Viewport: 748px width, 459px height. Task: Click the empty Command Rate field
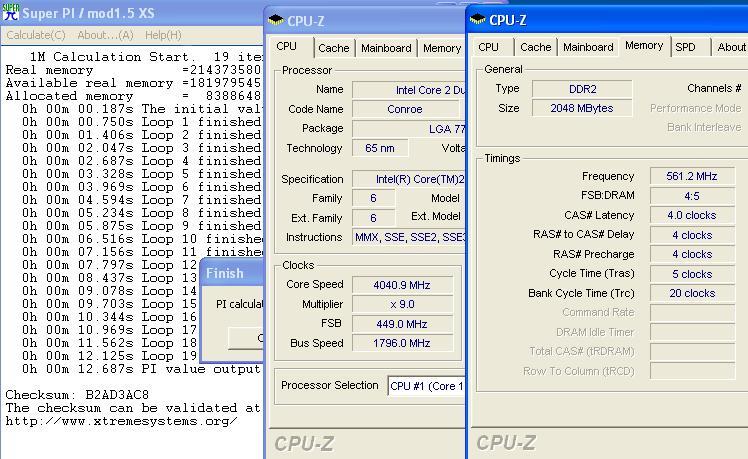click(x=692, y=313)
